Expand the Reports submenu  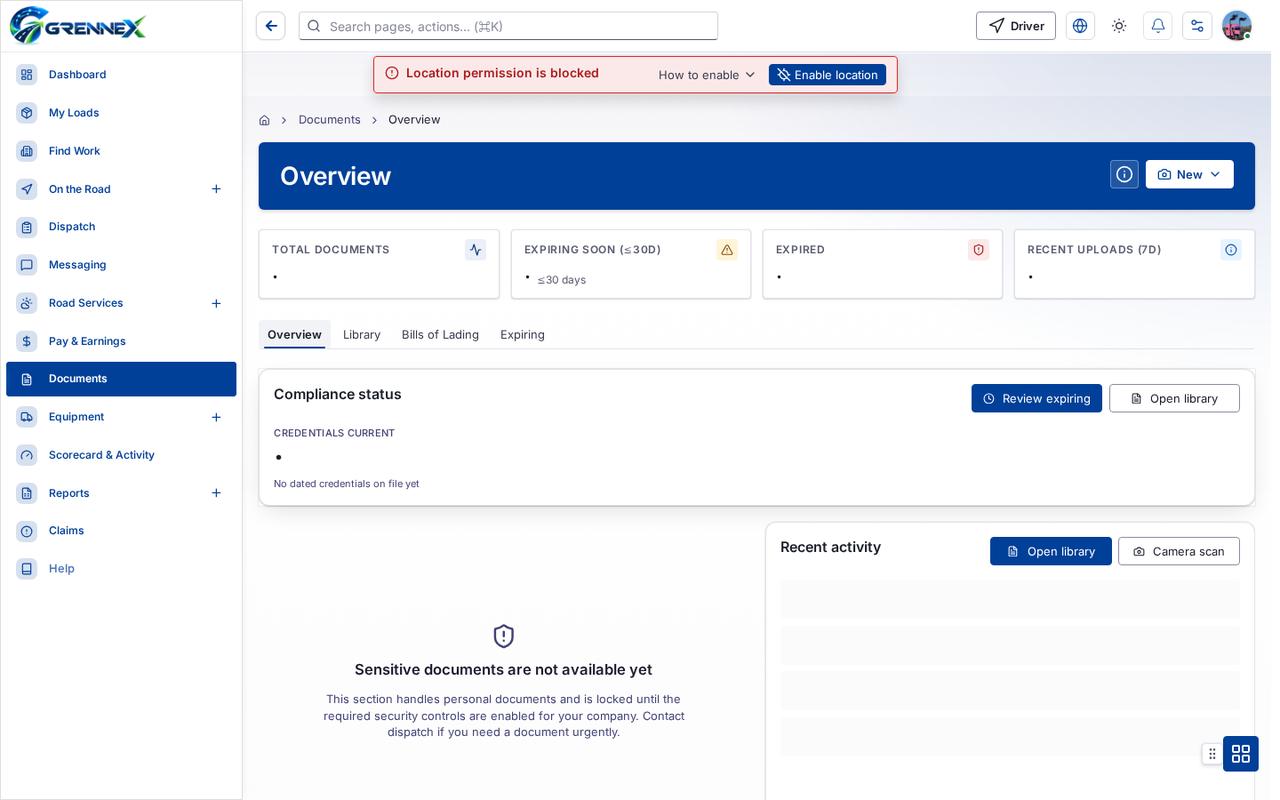click(216, 493)
